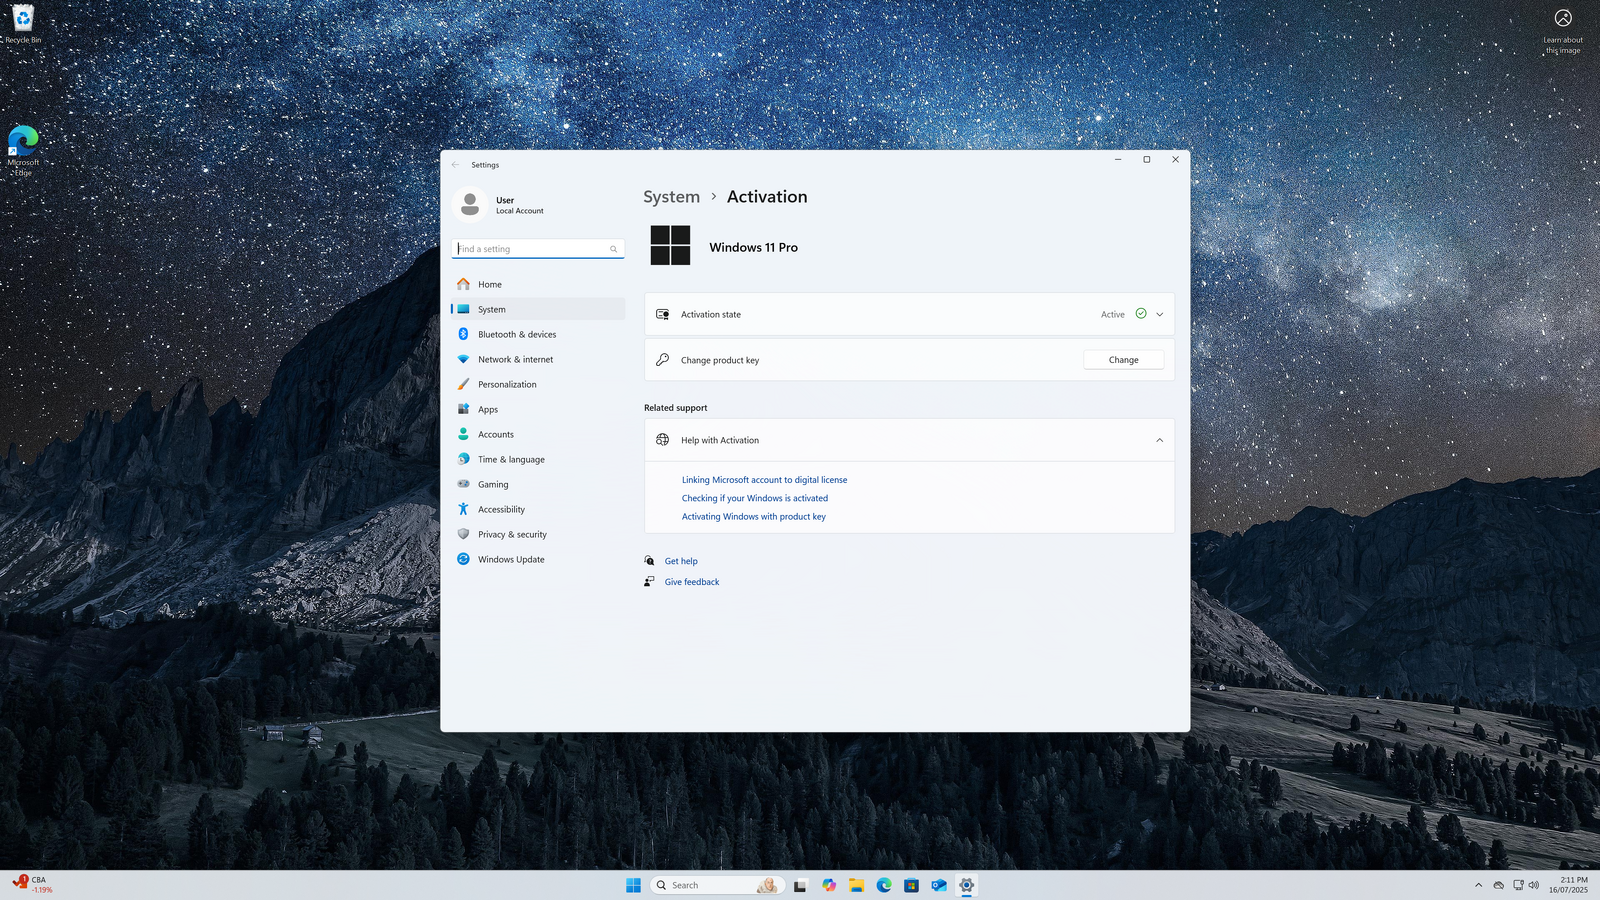Click the Change product key button
1600x900 pixels.
click(1123, 360)
